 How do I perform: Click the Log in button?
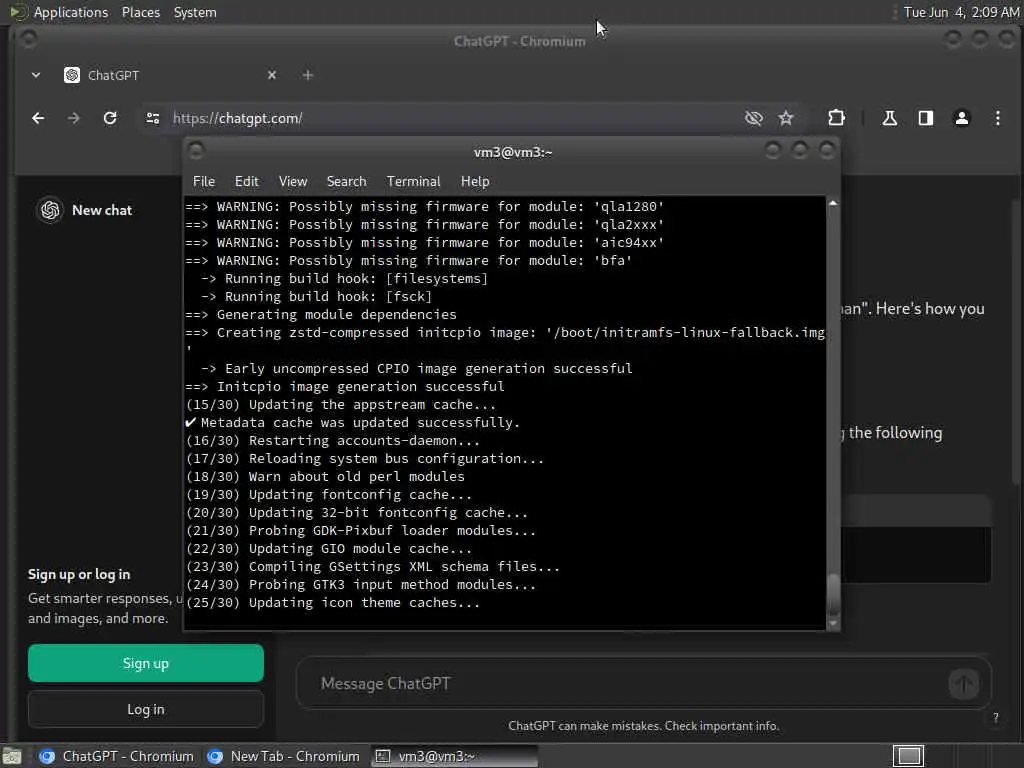146,709
